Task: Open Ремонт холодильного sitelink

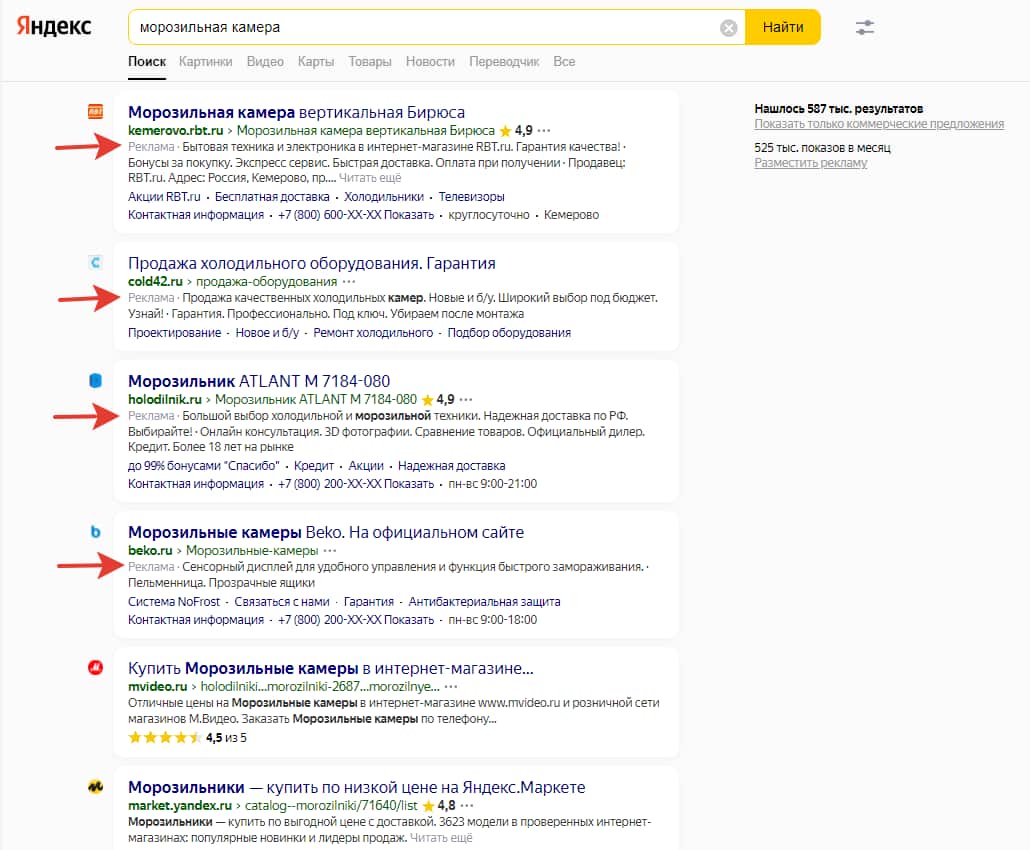Action: coord(373,333)
